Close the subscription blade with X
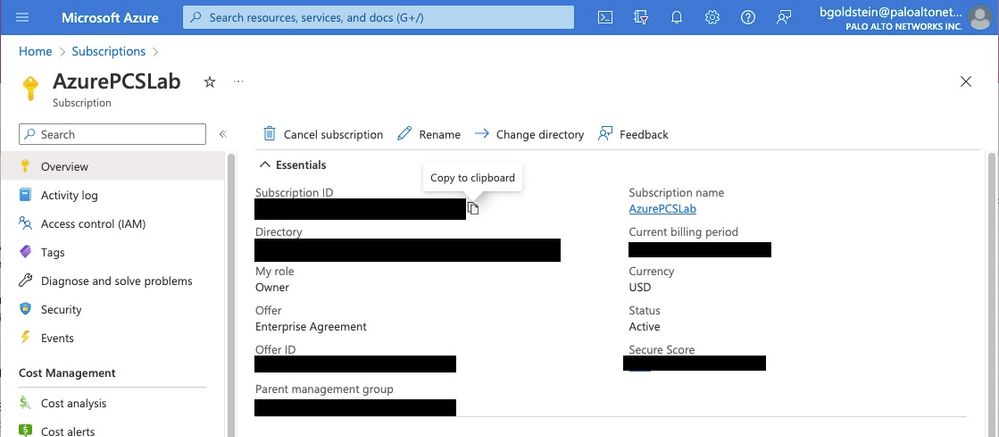Viewport: 999px width, 437px height. (x=966, y=82)
